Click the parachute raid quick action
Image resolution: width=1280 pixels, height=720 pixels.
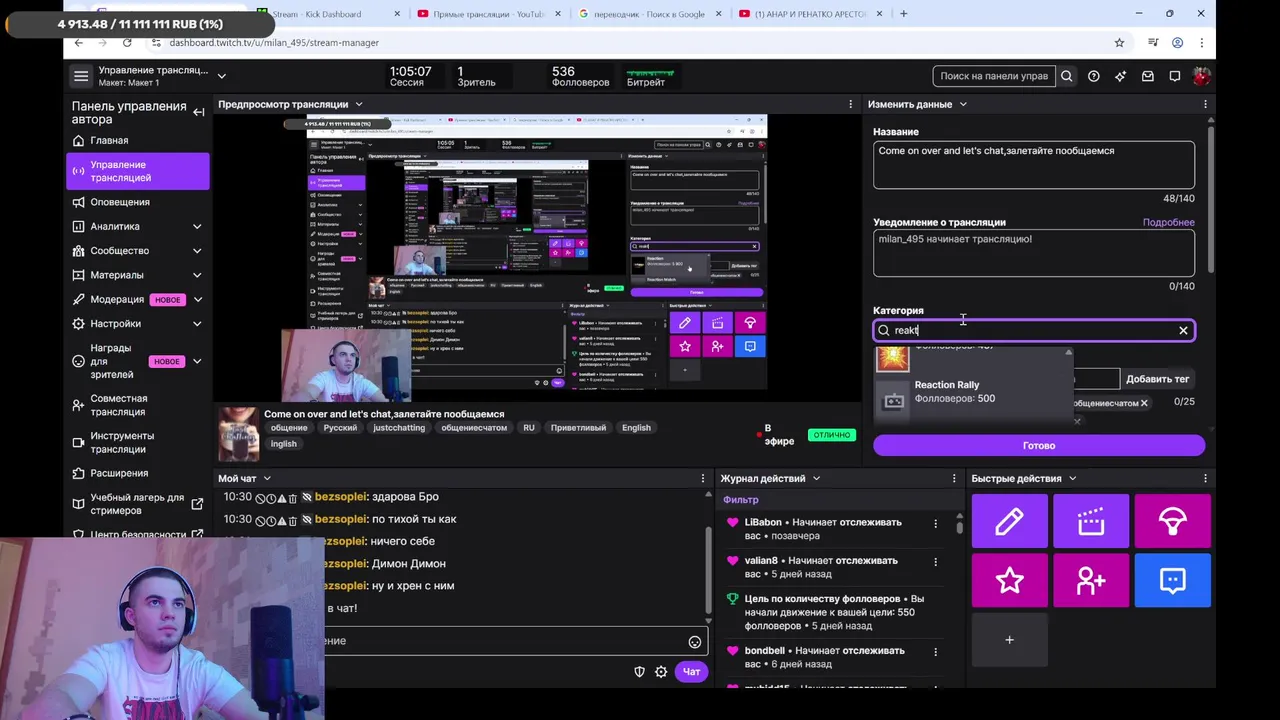tap(1172, 521)
